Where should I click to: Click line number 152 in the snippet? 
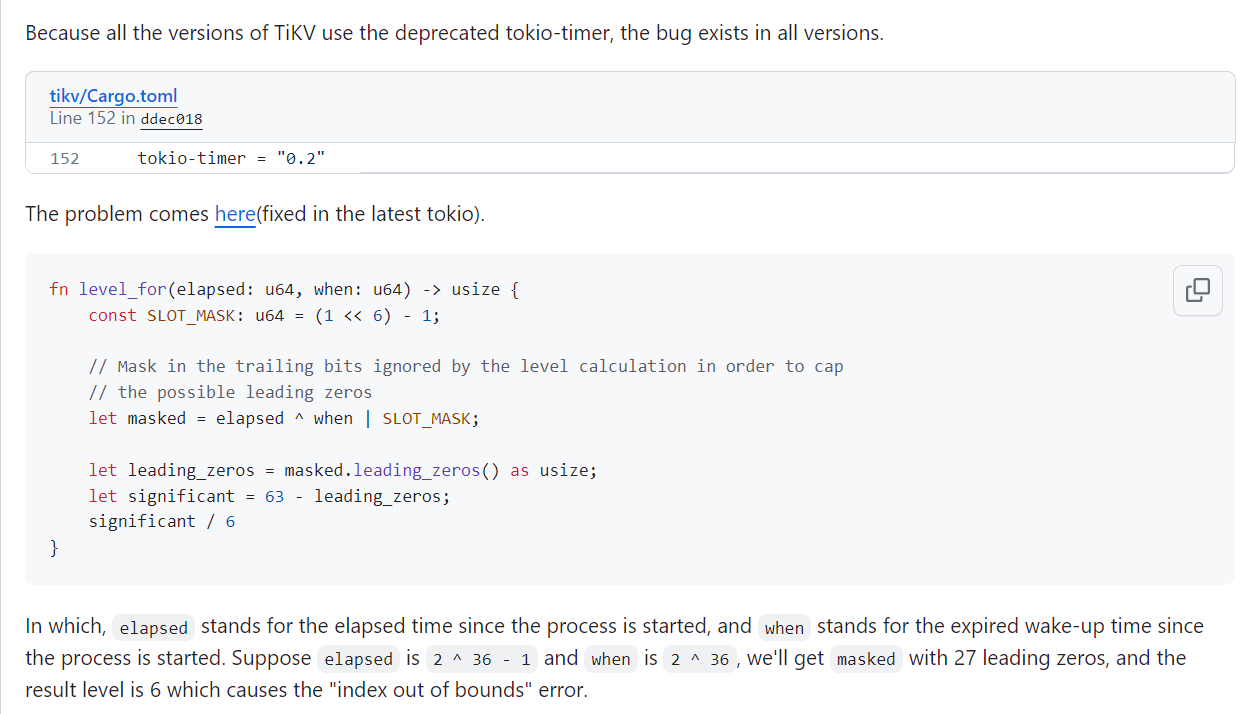(x=64, y=158)
